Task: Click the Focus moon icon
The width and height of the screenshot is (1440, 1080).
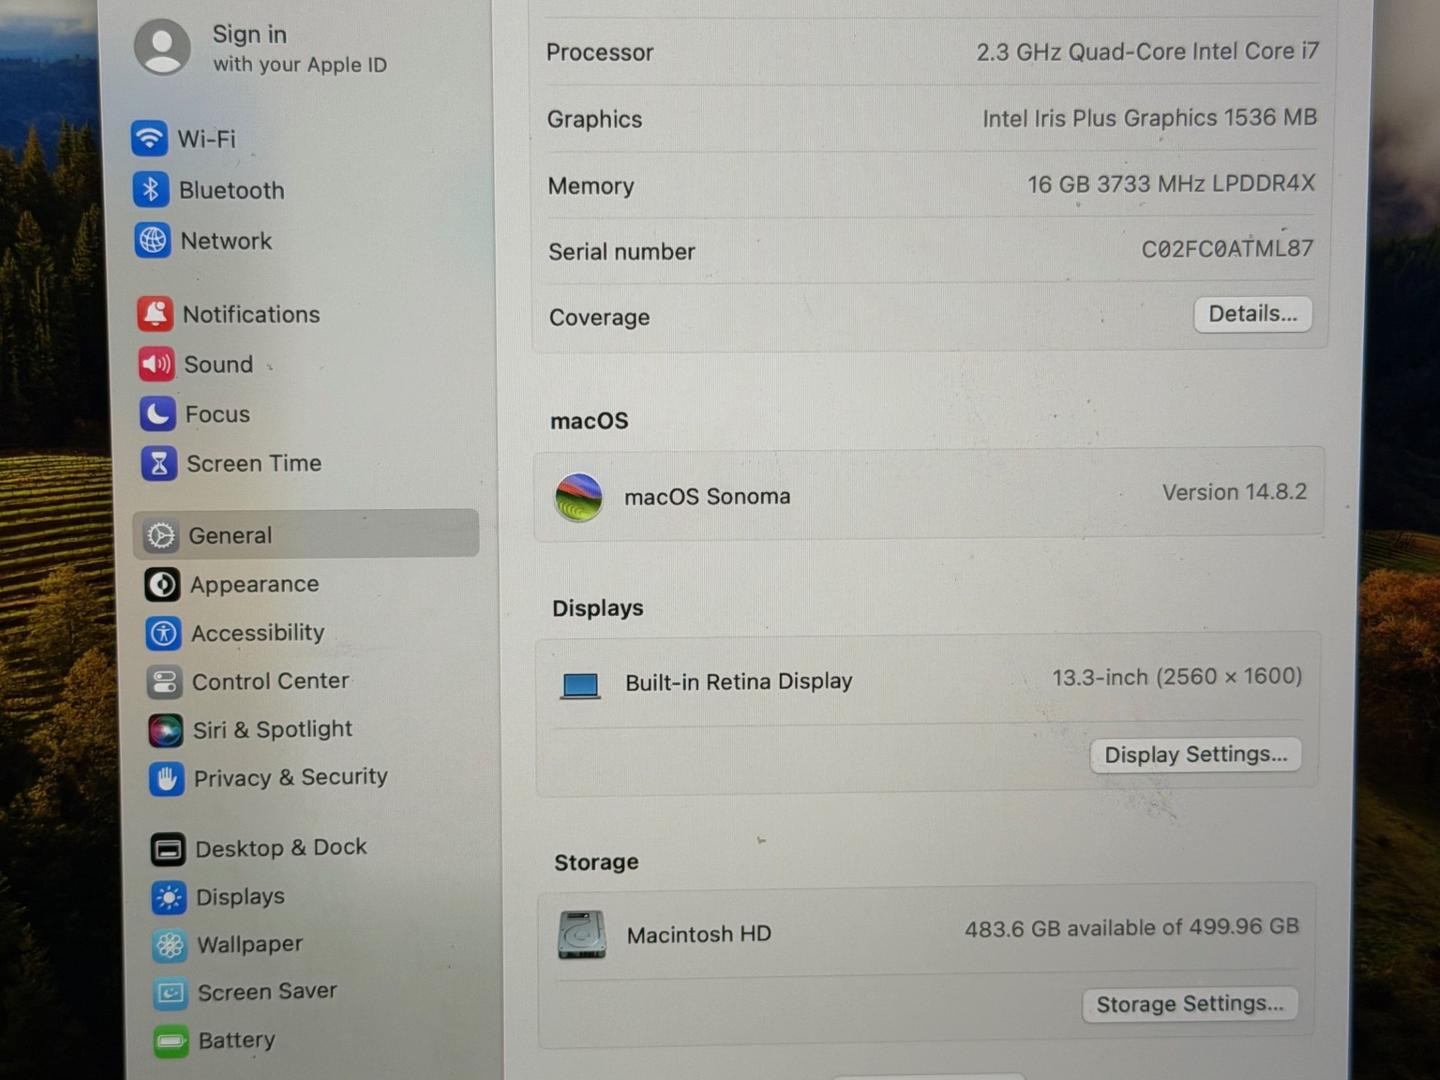Action: pos(158,413)
